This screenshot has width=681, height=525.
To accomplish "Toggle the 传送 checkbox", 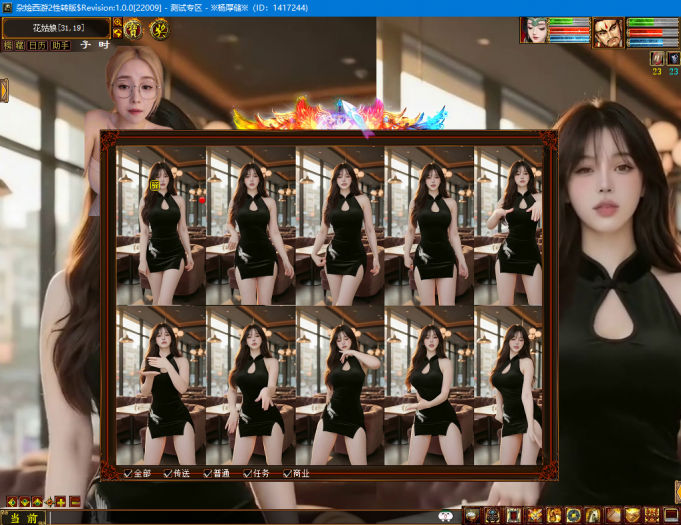I will pyautogui.click(x=168, y=473).
